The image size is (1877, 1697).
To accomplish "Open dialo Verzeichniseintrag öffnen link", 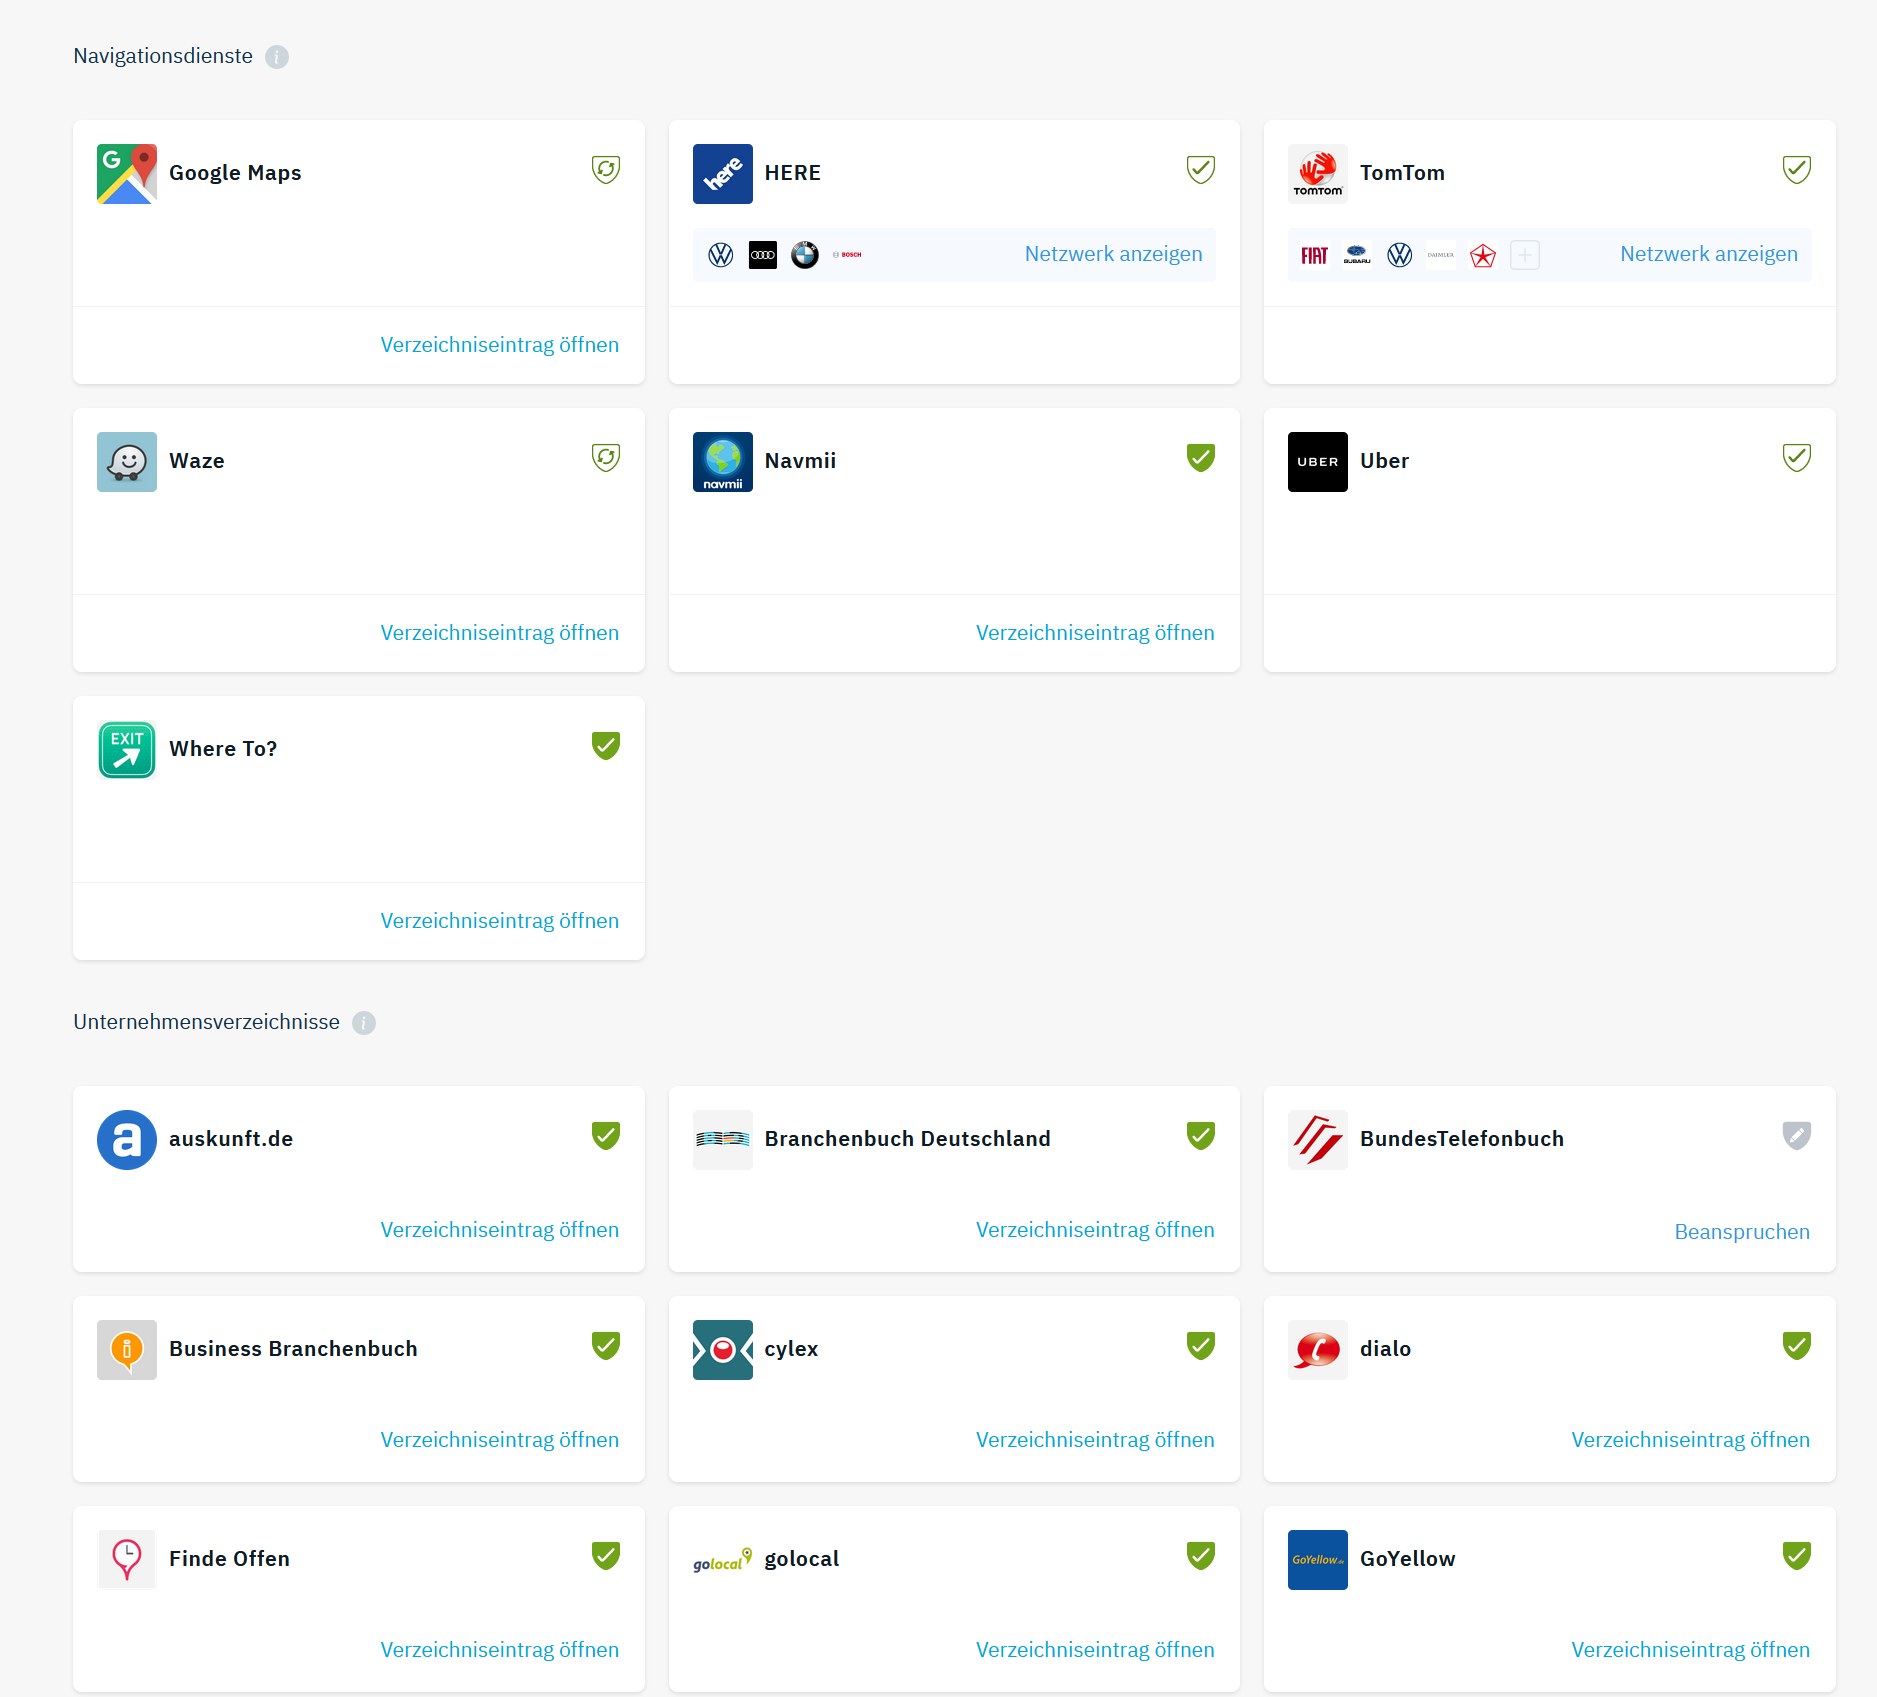I will 1691,1440.
